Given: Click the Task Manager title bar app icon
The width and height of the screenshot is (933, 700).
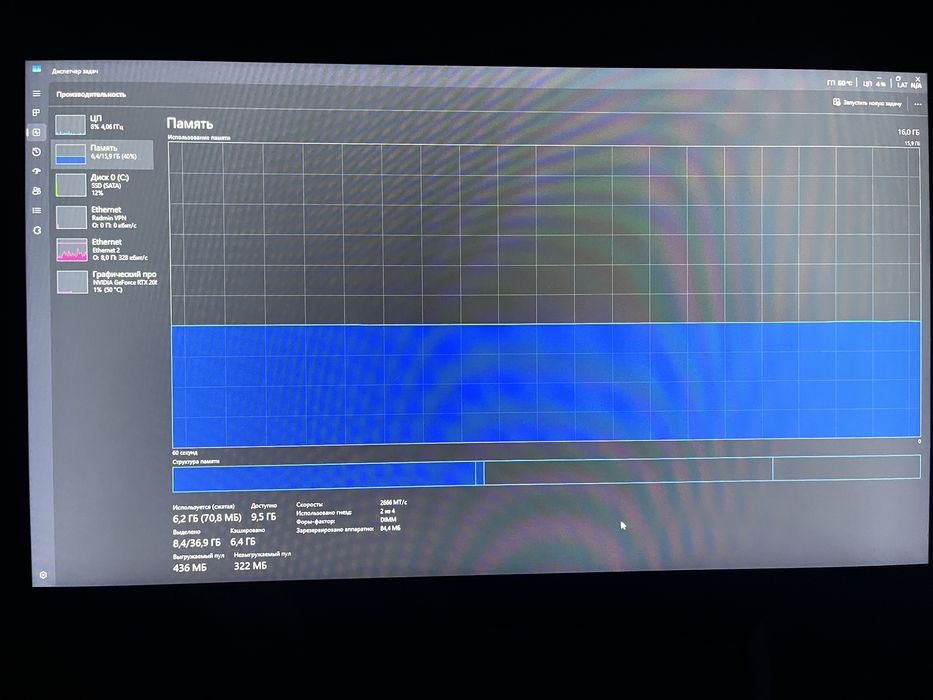Looking at the screenshot, I should coord(37,69).
